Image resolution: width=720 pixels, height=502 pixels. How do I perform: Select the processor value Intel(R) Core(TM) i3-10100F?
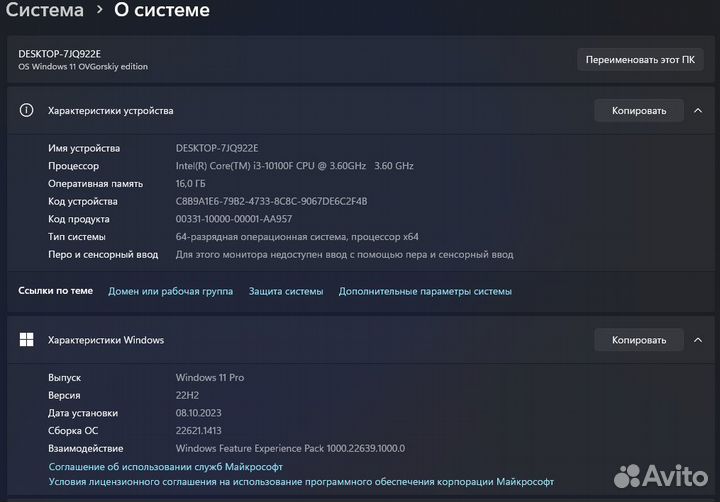pyautogui.click(x=294, y=166)
